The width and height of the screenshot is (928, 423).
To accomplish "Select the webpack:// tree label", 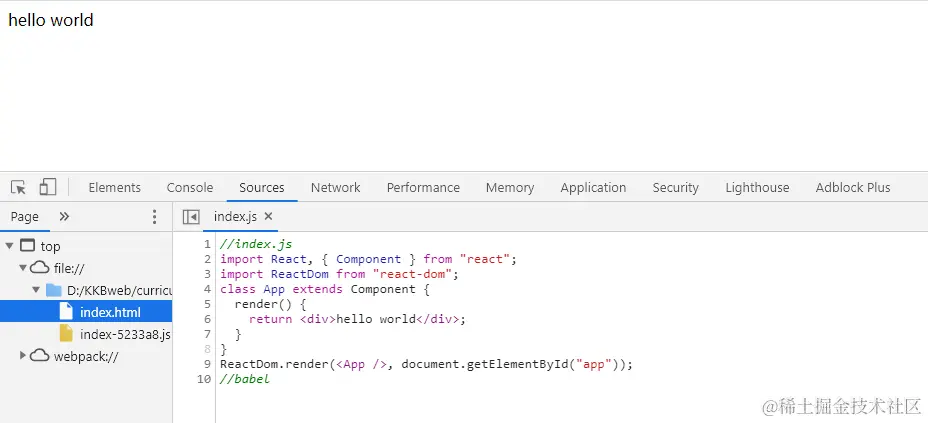I will (x=86, y=356).
